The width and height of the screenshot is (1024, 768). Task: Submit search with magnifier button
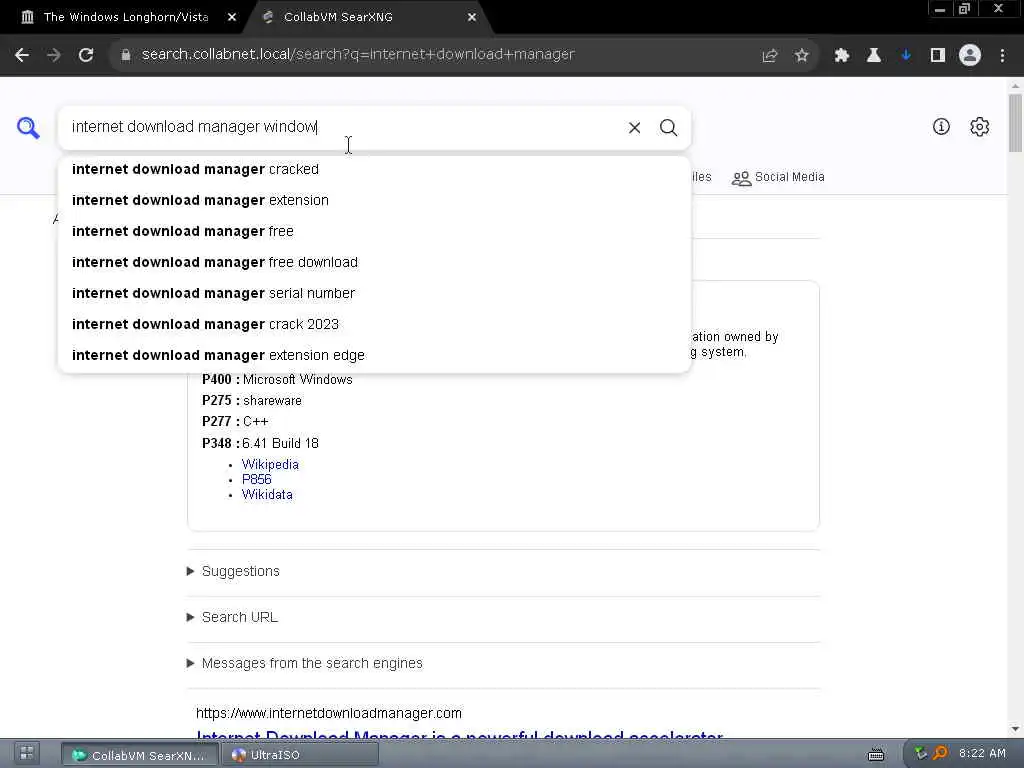tap(668, 127)
